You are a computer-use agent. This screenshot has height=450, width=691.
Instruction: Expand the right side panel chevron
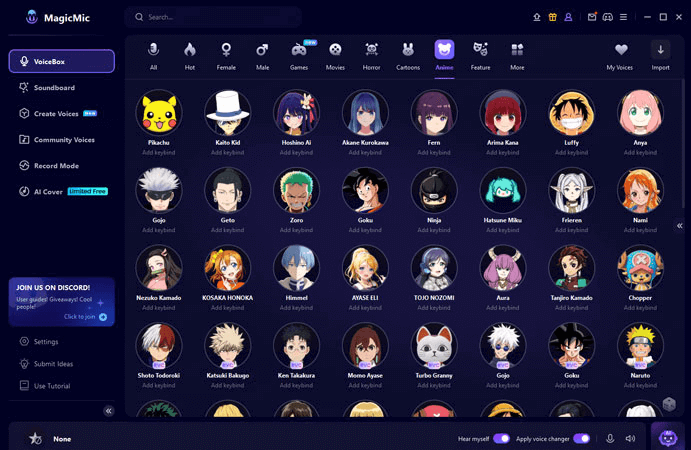pyautogui.click(x=680, y=226)
